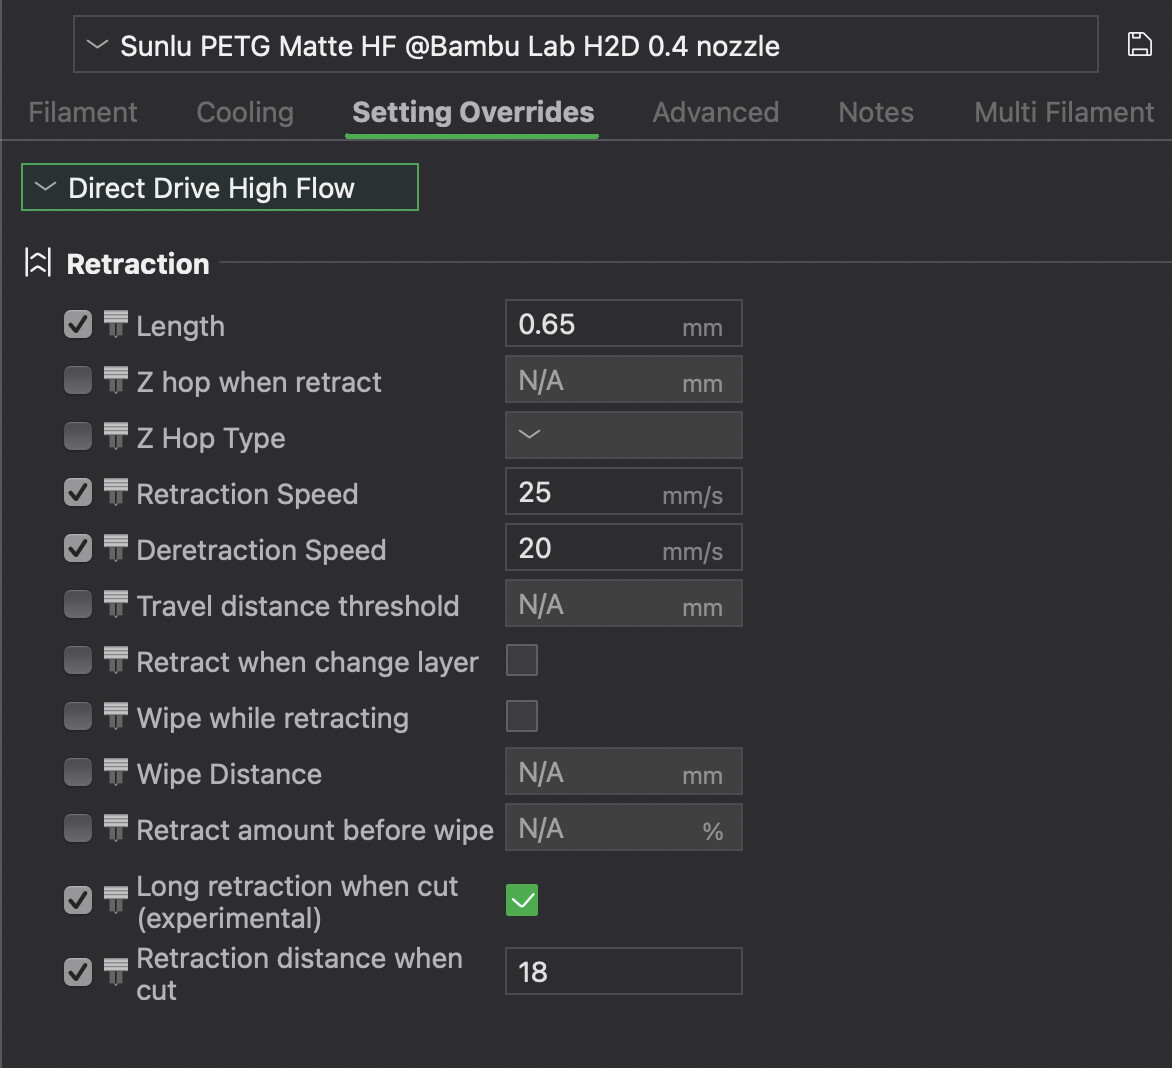The width and height of the screenshot is (1172, 1068).
Task: Open the Direct Drive High Flow dropdown
Action: coord(220,188)
